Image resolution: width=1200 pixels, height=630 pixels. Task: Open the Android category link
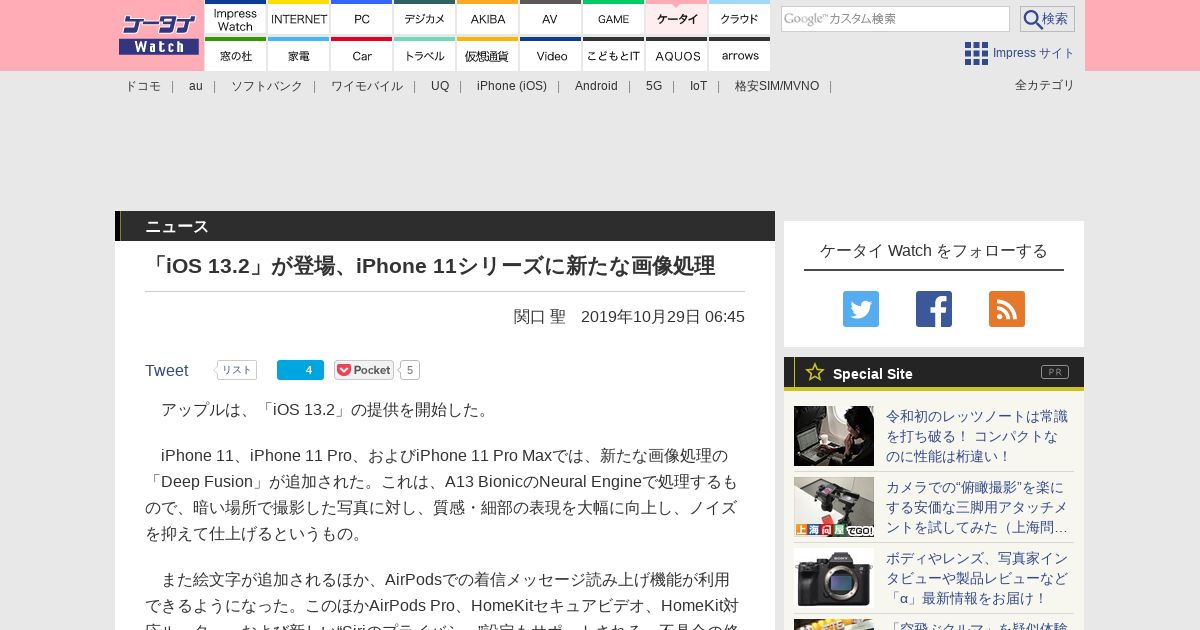(x=596, y=86)
